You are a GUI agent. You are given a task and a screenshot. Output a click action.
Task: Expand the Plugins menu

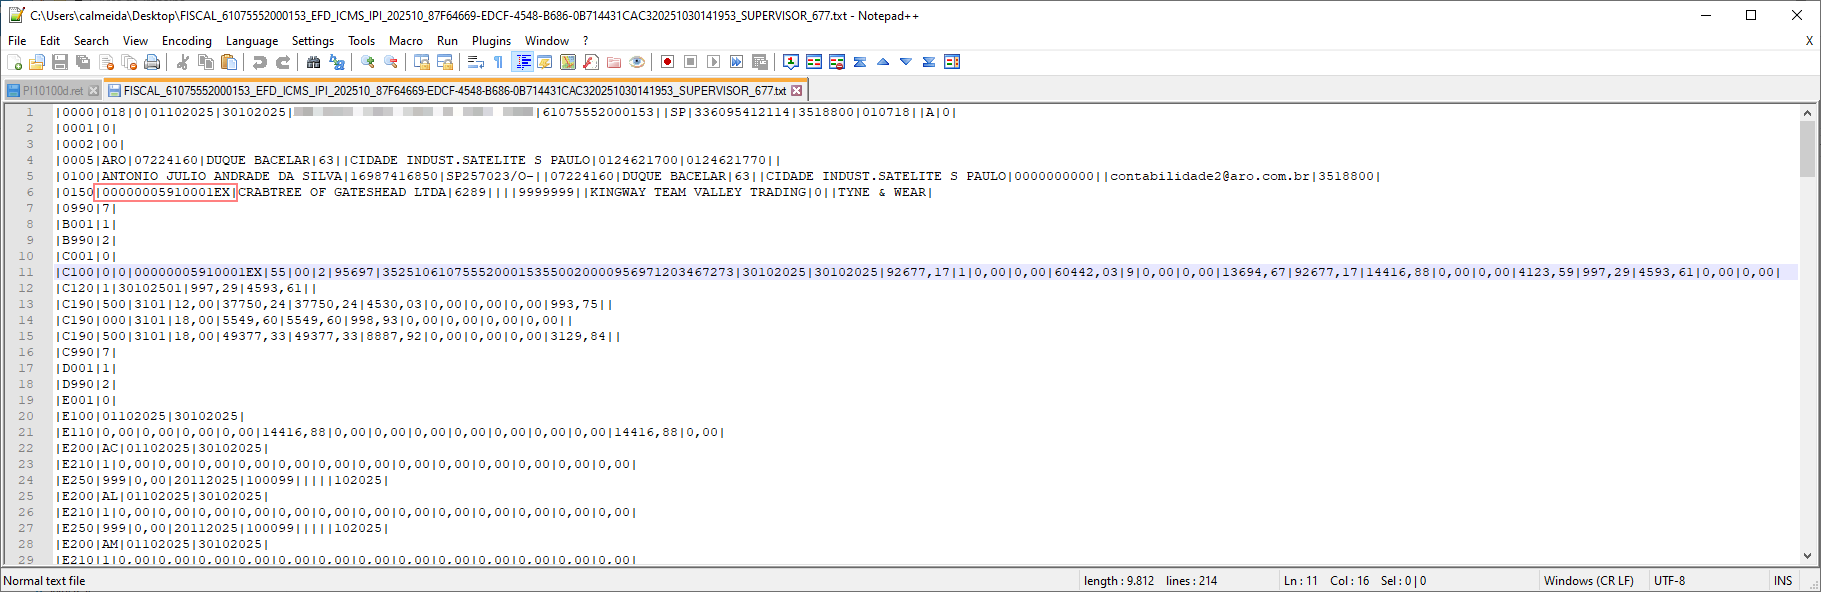pyautogui.click(x=491, y=41)
